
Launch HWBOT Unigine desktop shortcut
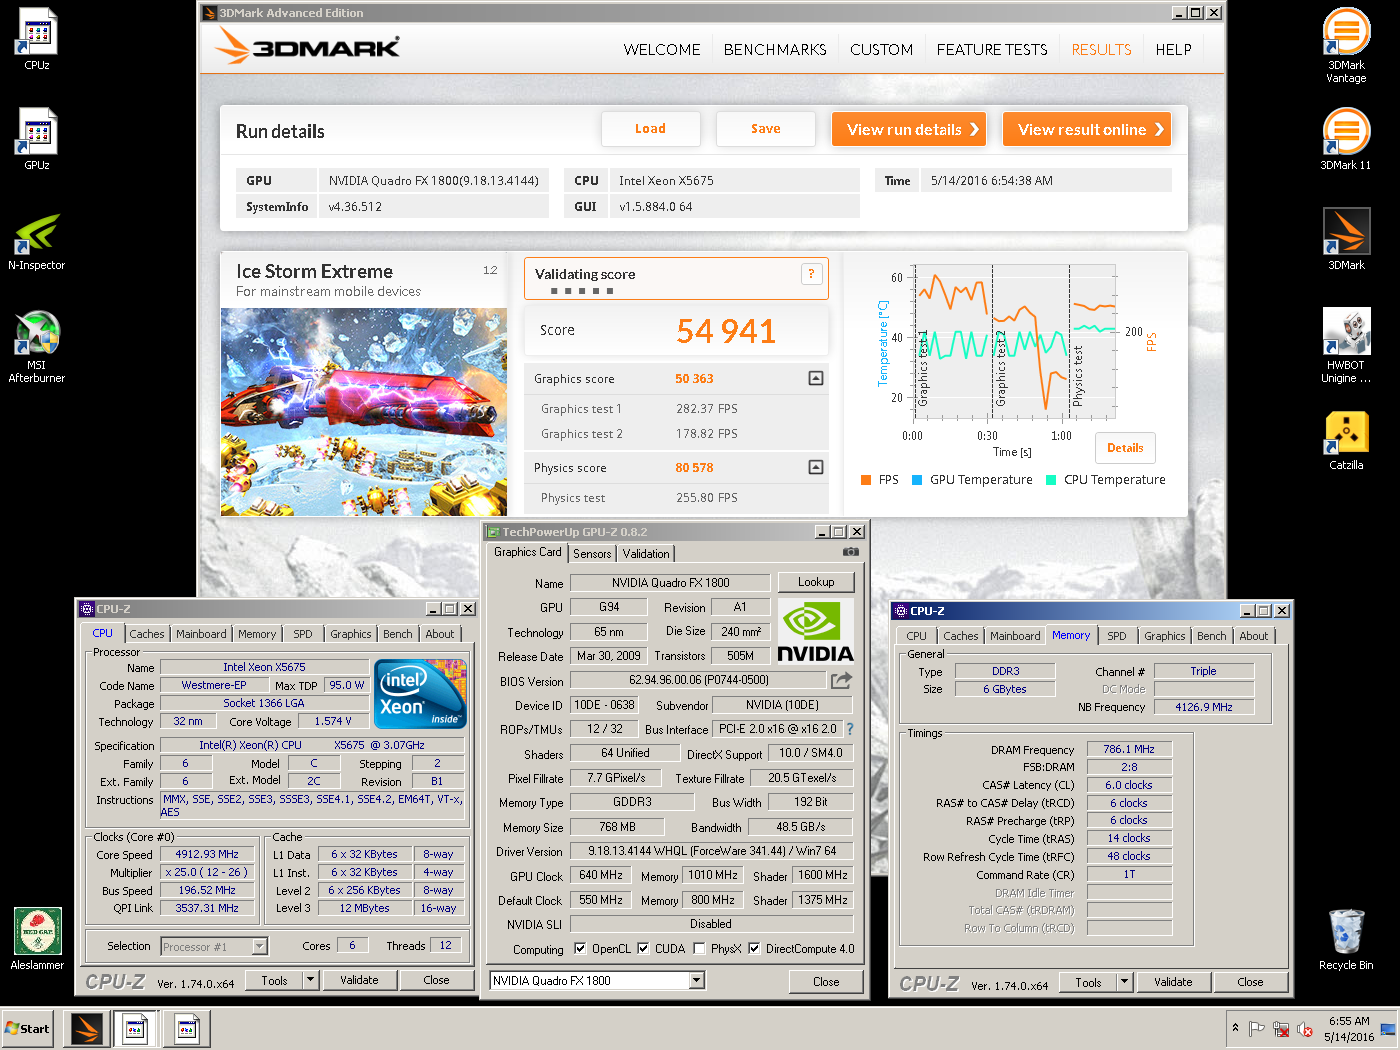(x=1346, y=345)
